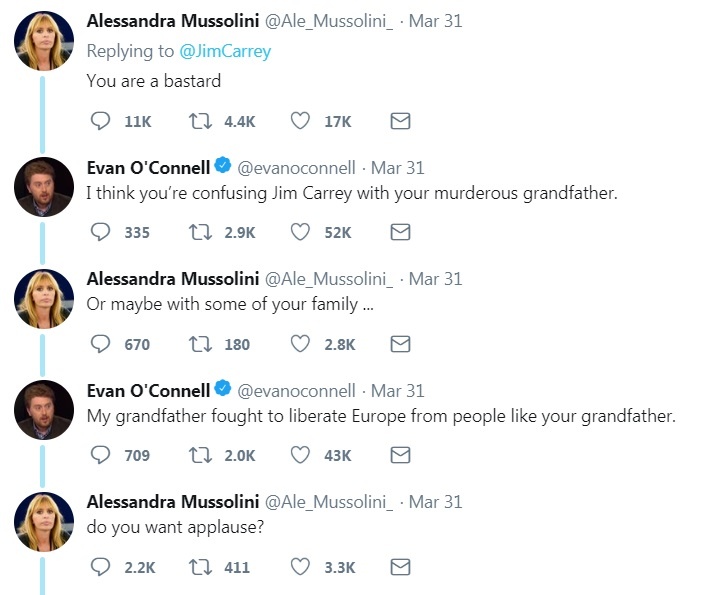The width and height of the screenshot is (704, 595).
Task: Click Alessandra Mussolini's avatar on the top tweet
Action: pos(45,40)
